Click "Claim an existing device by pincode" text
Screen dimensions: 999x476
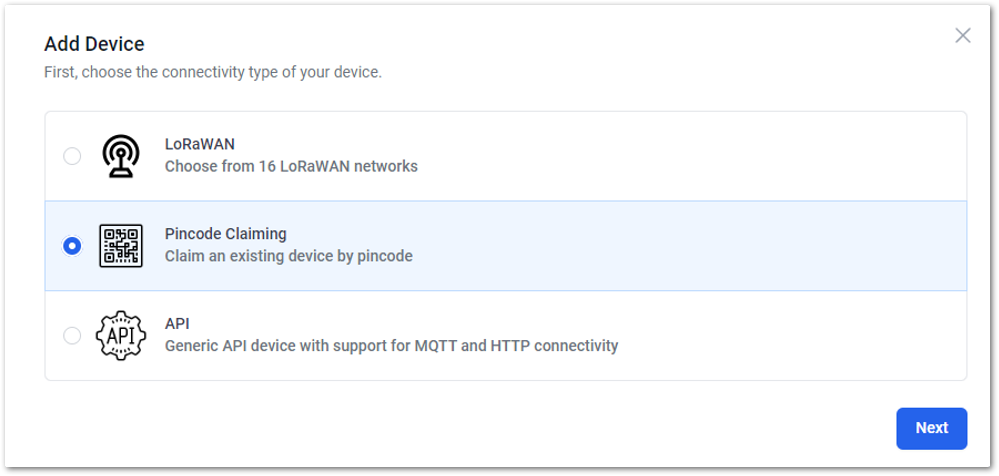289,256
